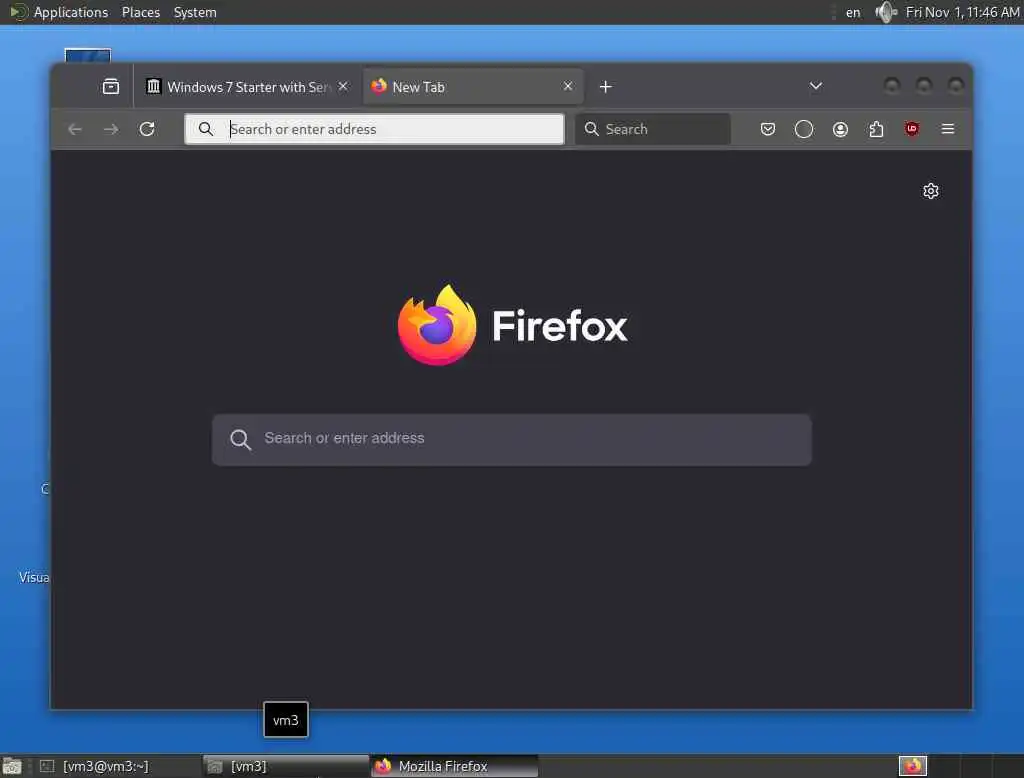
Task: Go forward with the forward arrow
Action: (x=111, y=129)
